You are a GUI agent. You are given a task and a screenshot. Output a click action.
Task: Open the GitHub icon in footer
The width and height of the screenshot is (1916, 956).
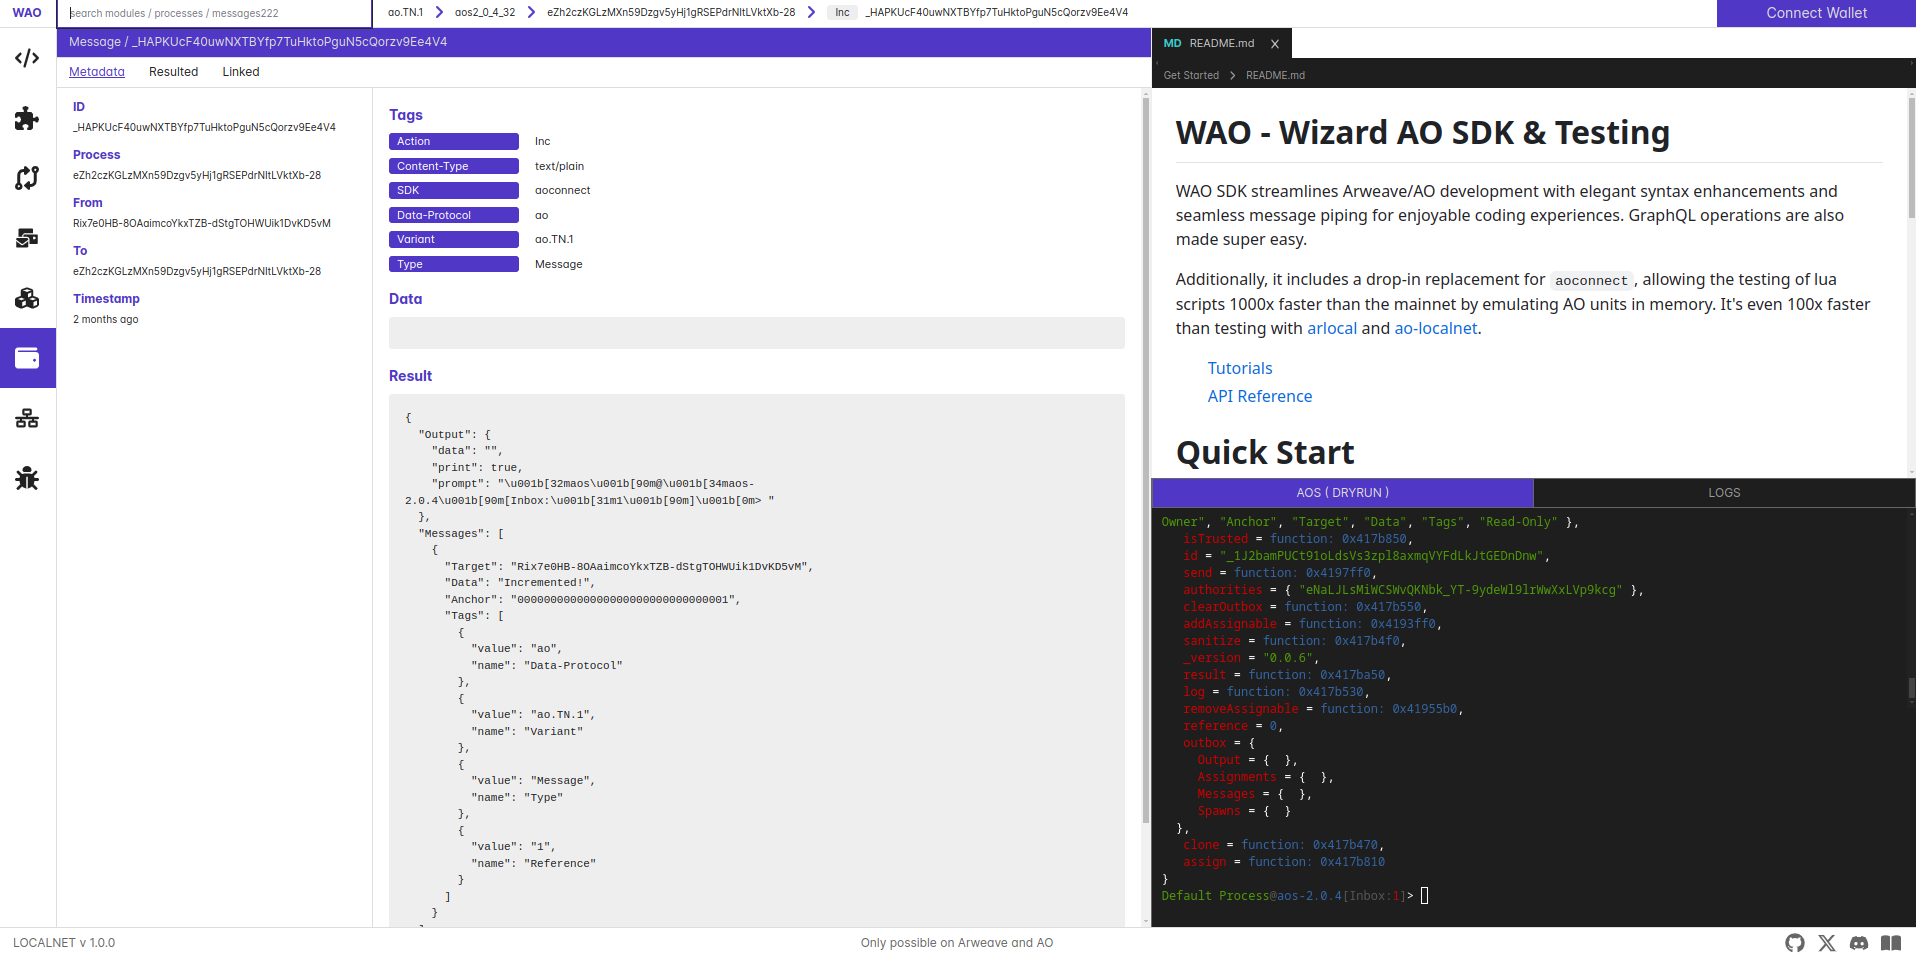click(x=1795, y=943)
